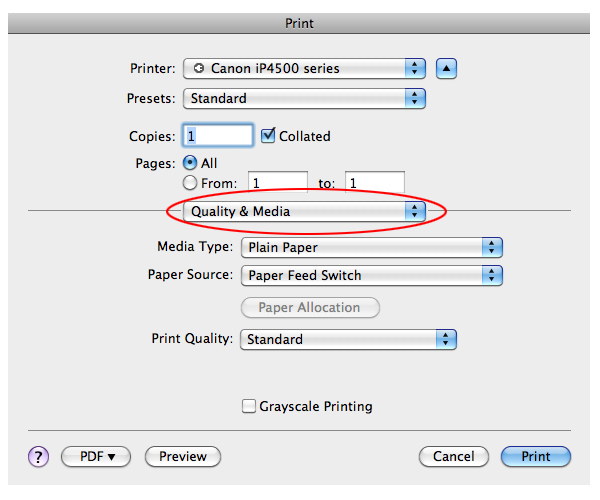
Task: Click the Media Type popup arrows icon
Action: point(492,247)
